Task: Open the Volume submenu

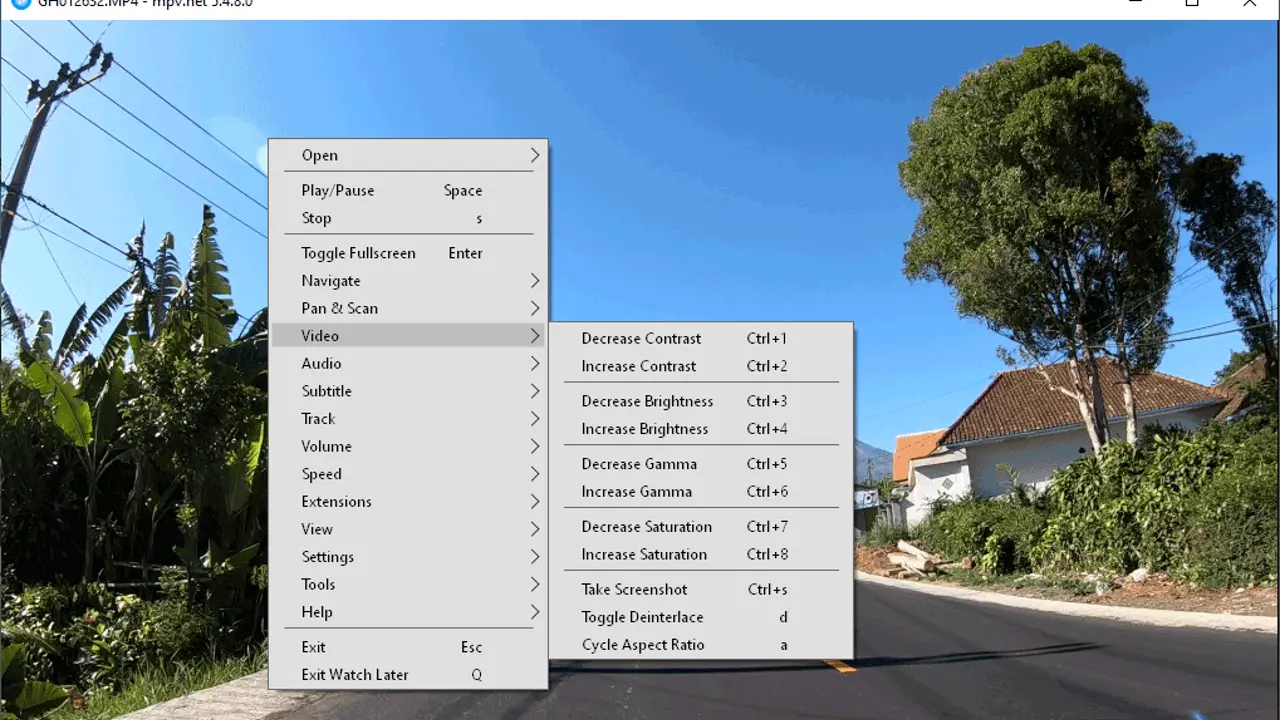Action: (x=326, y=446)
